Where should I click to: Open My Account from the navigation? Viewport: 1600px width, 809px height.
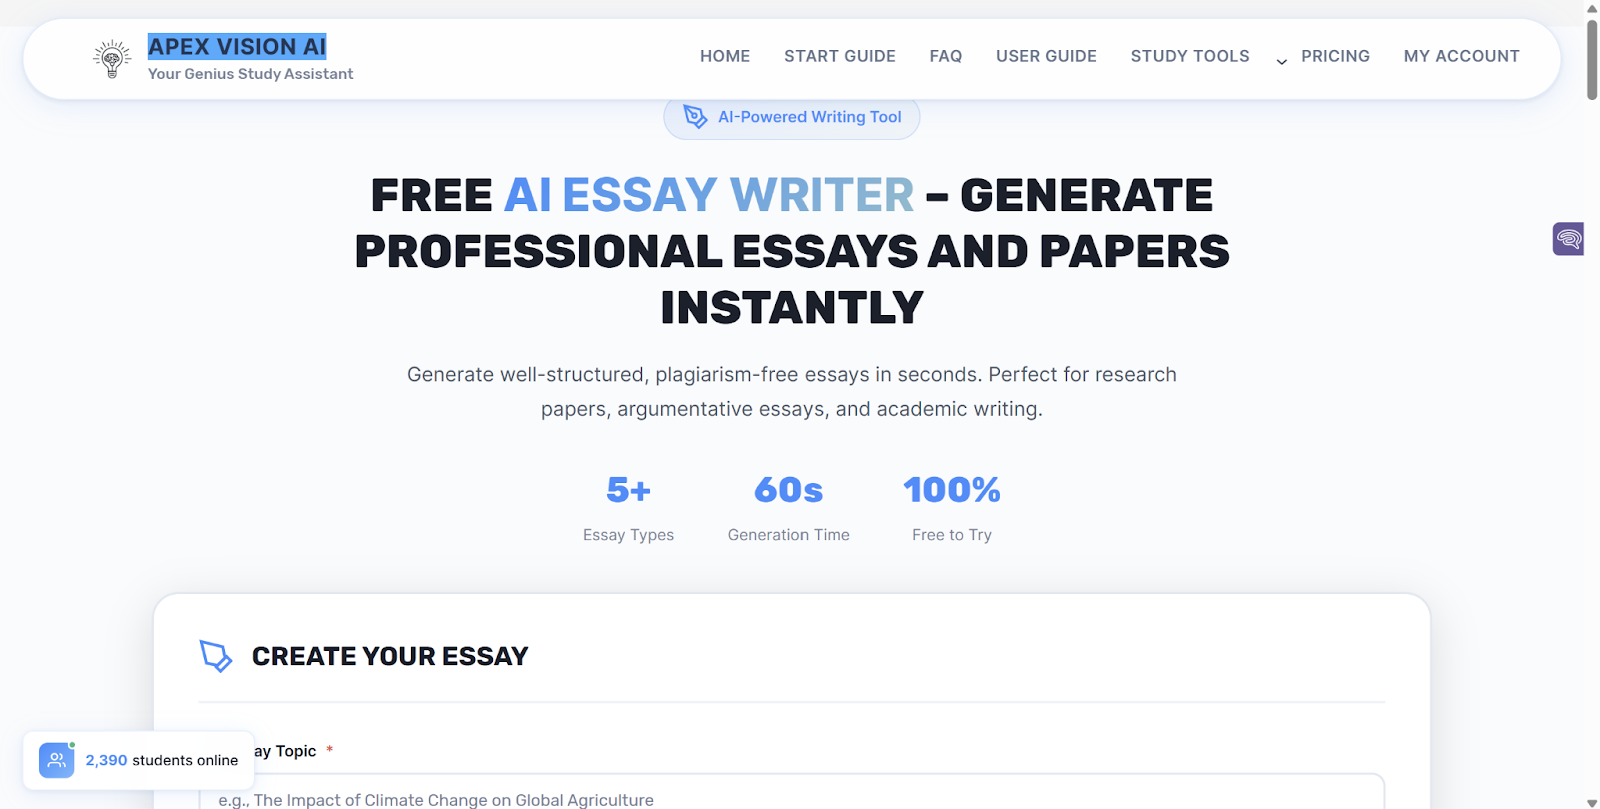(1461, 56)
